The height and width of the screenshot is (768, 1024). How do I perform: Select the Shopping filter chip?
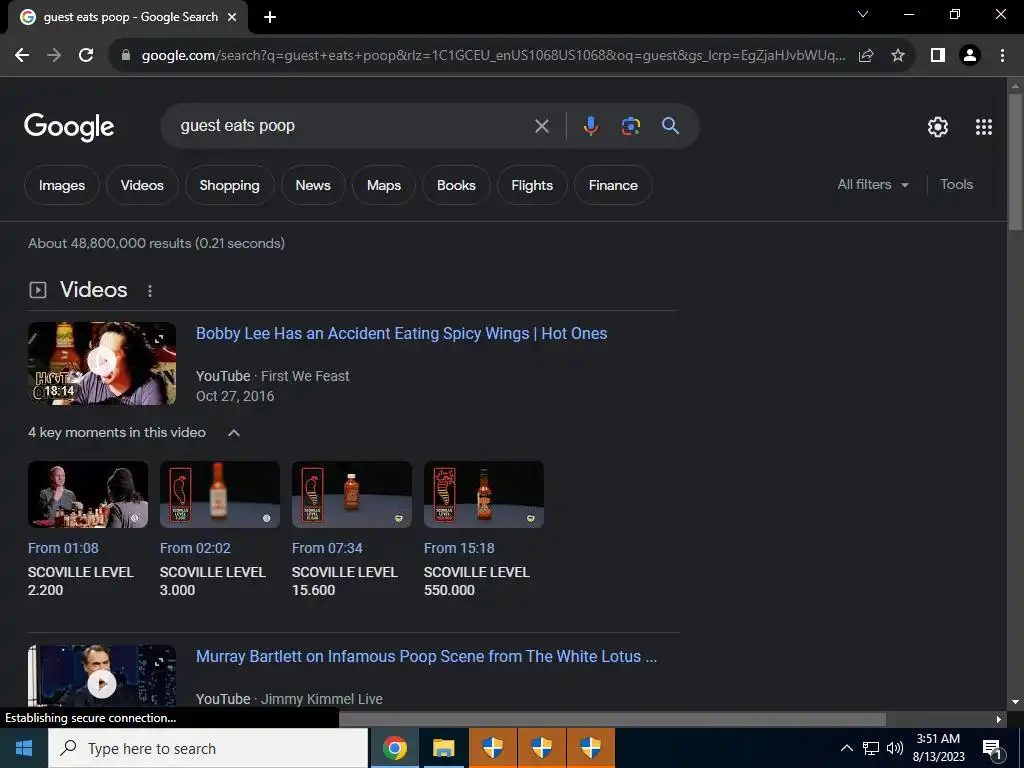tap(230, 185)
